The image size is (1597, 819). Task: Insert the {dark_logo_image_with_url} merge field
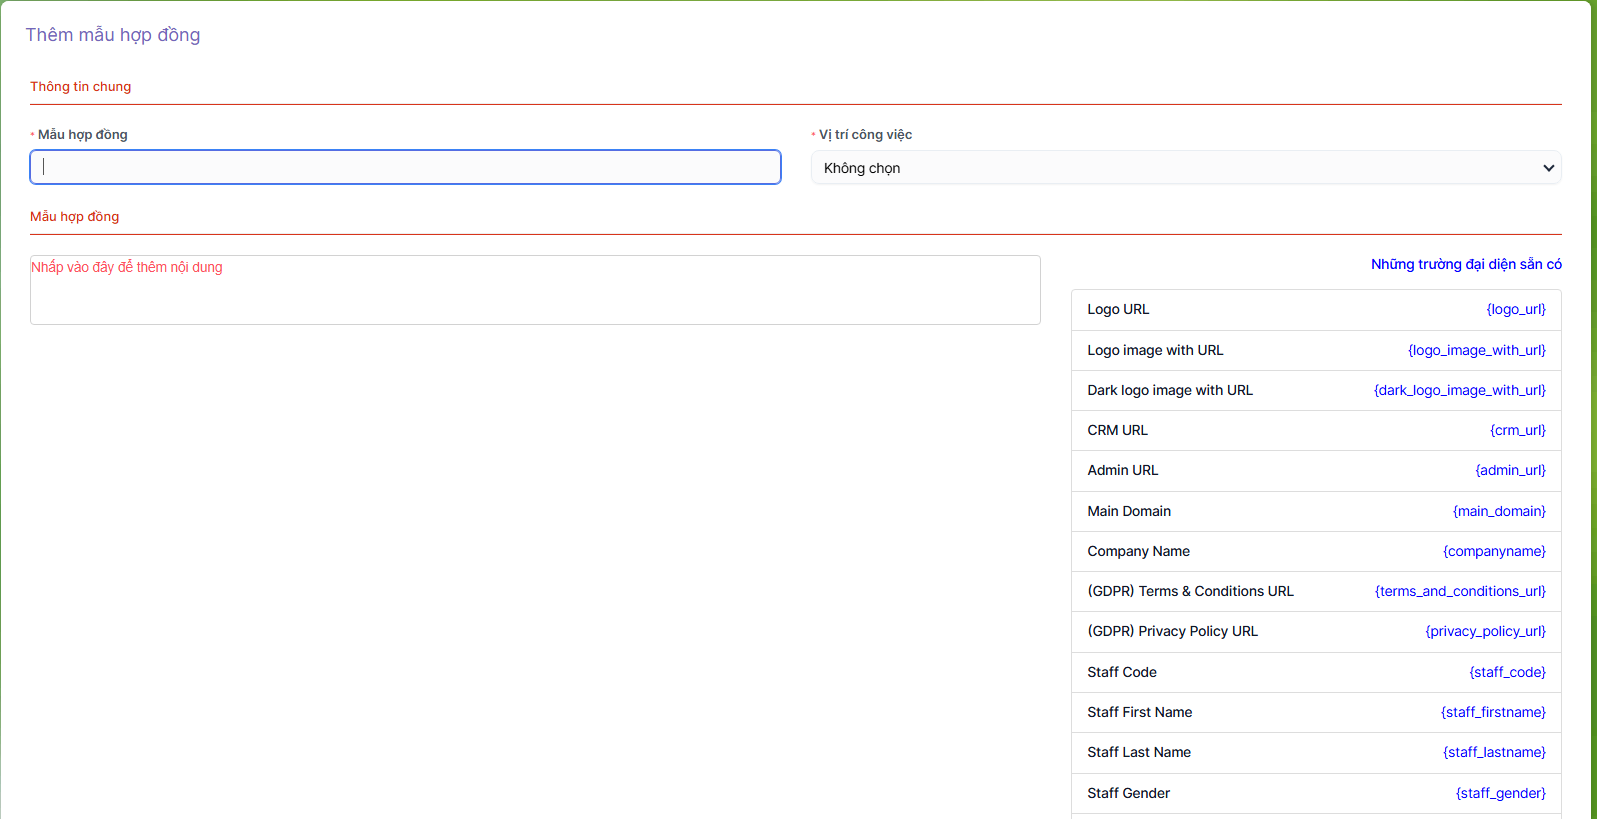pyautogui.click(x=1459, y=390)
